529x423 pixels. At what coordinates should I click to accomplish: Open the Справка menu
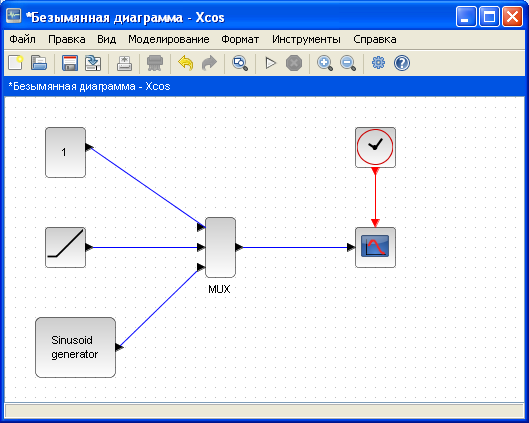click(375, 39)
